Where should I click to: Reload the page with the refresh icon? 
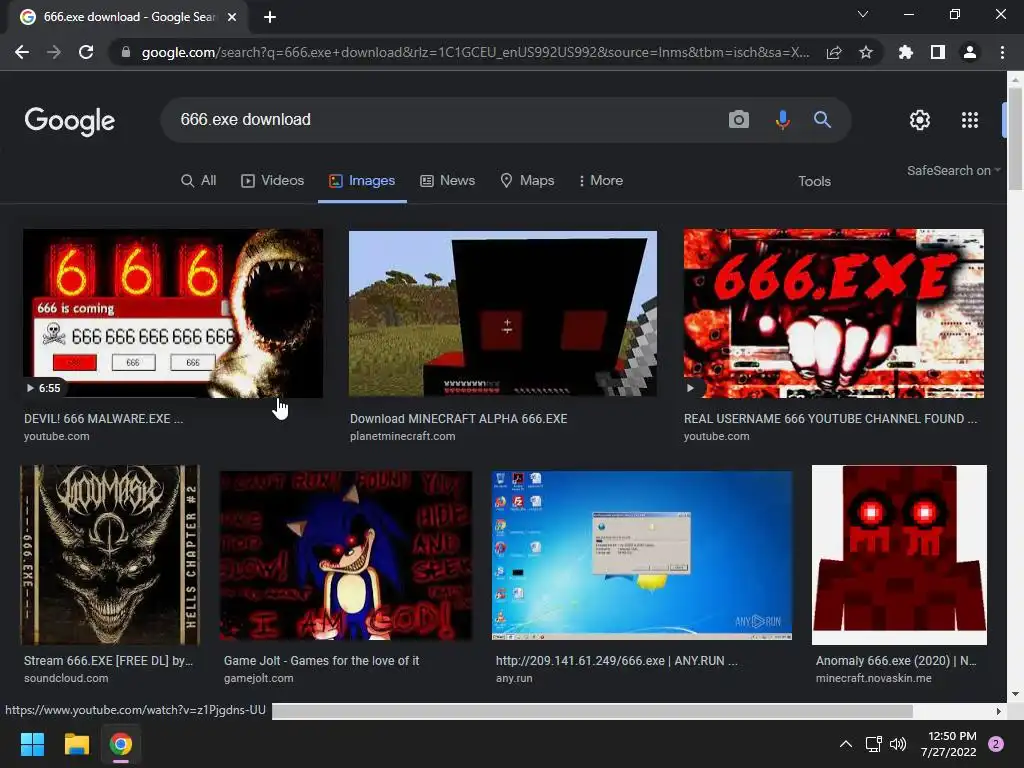86,52
